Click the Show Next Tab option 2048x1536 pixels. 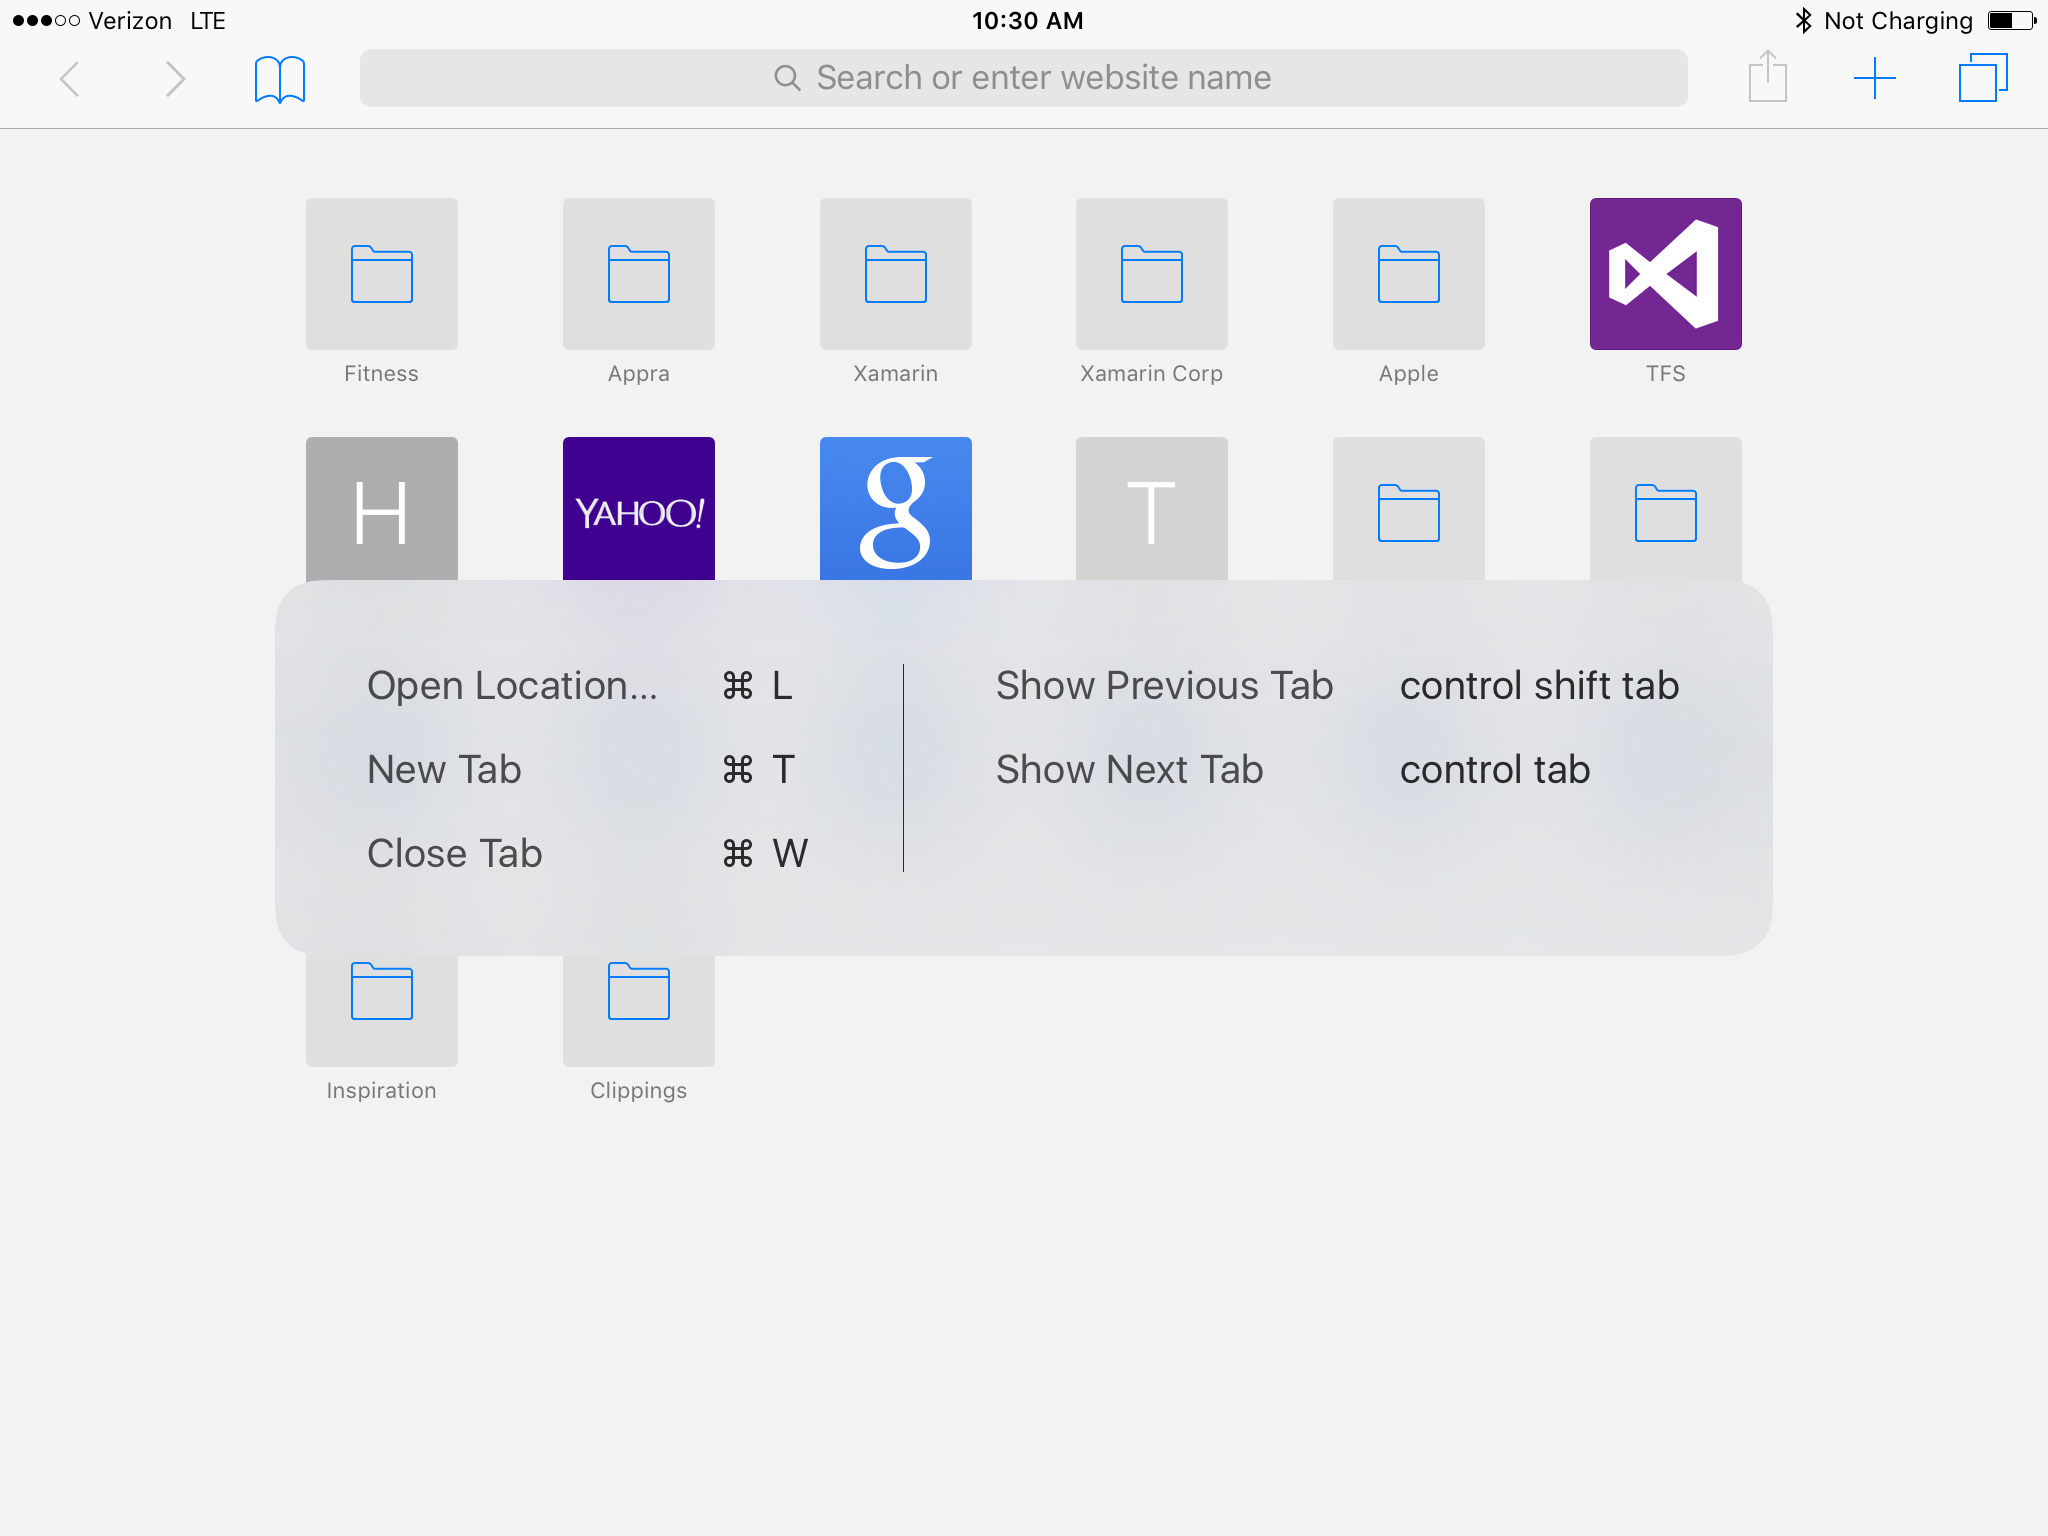coord(1128,769)
